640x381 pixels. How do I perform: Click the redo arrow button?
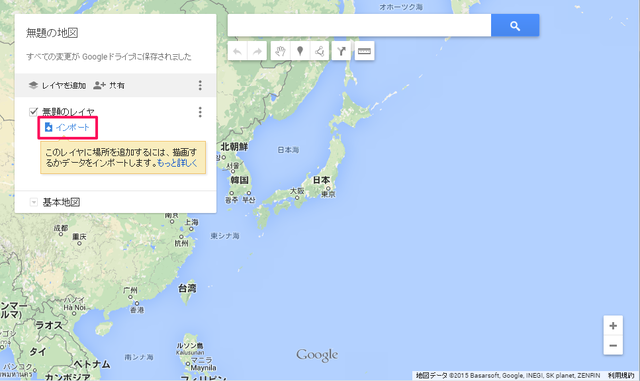(257, 51)
